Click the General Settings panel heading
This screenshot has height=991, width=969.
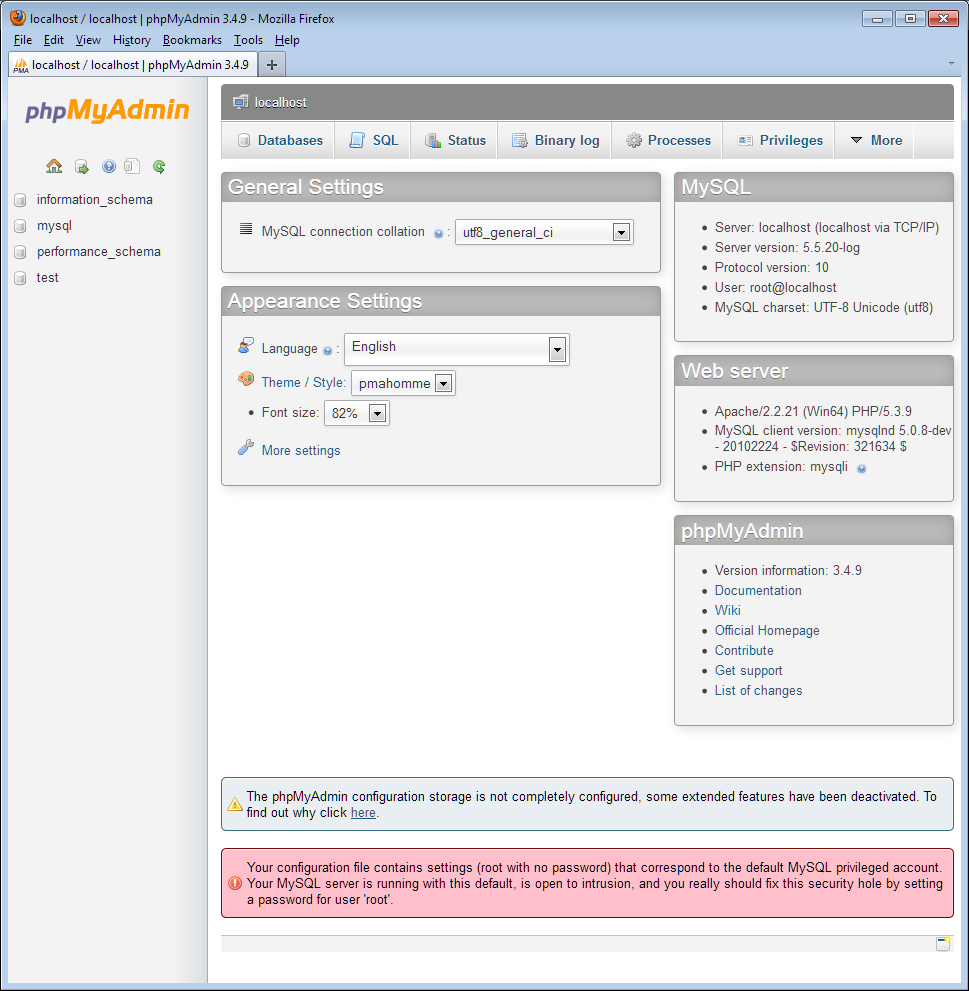click(x=441, y=187)
